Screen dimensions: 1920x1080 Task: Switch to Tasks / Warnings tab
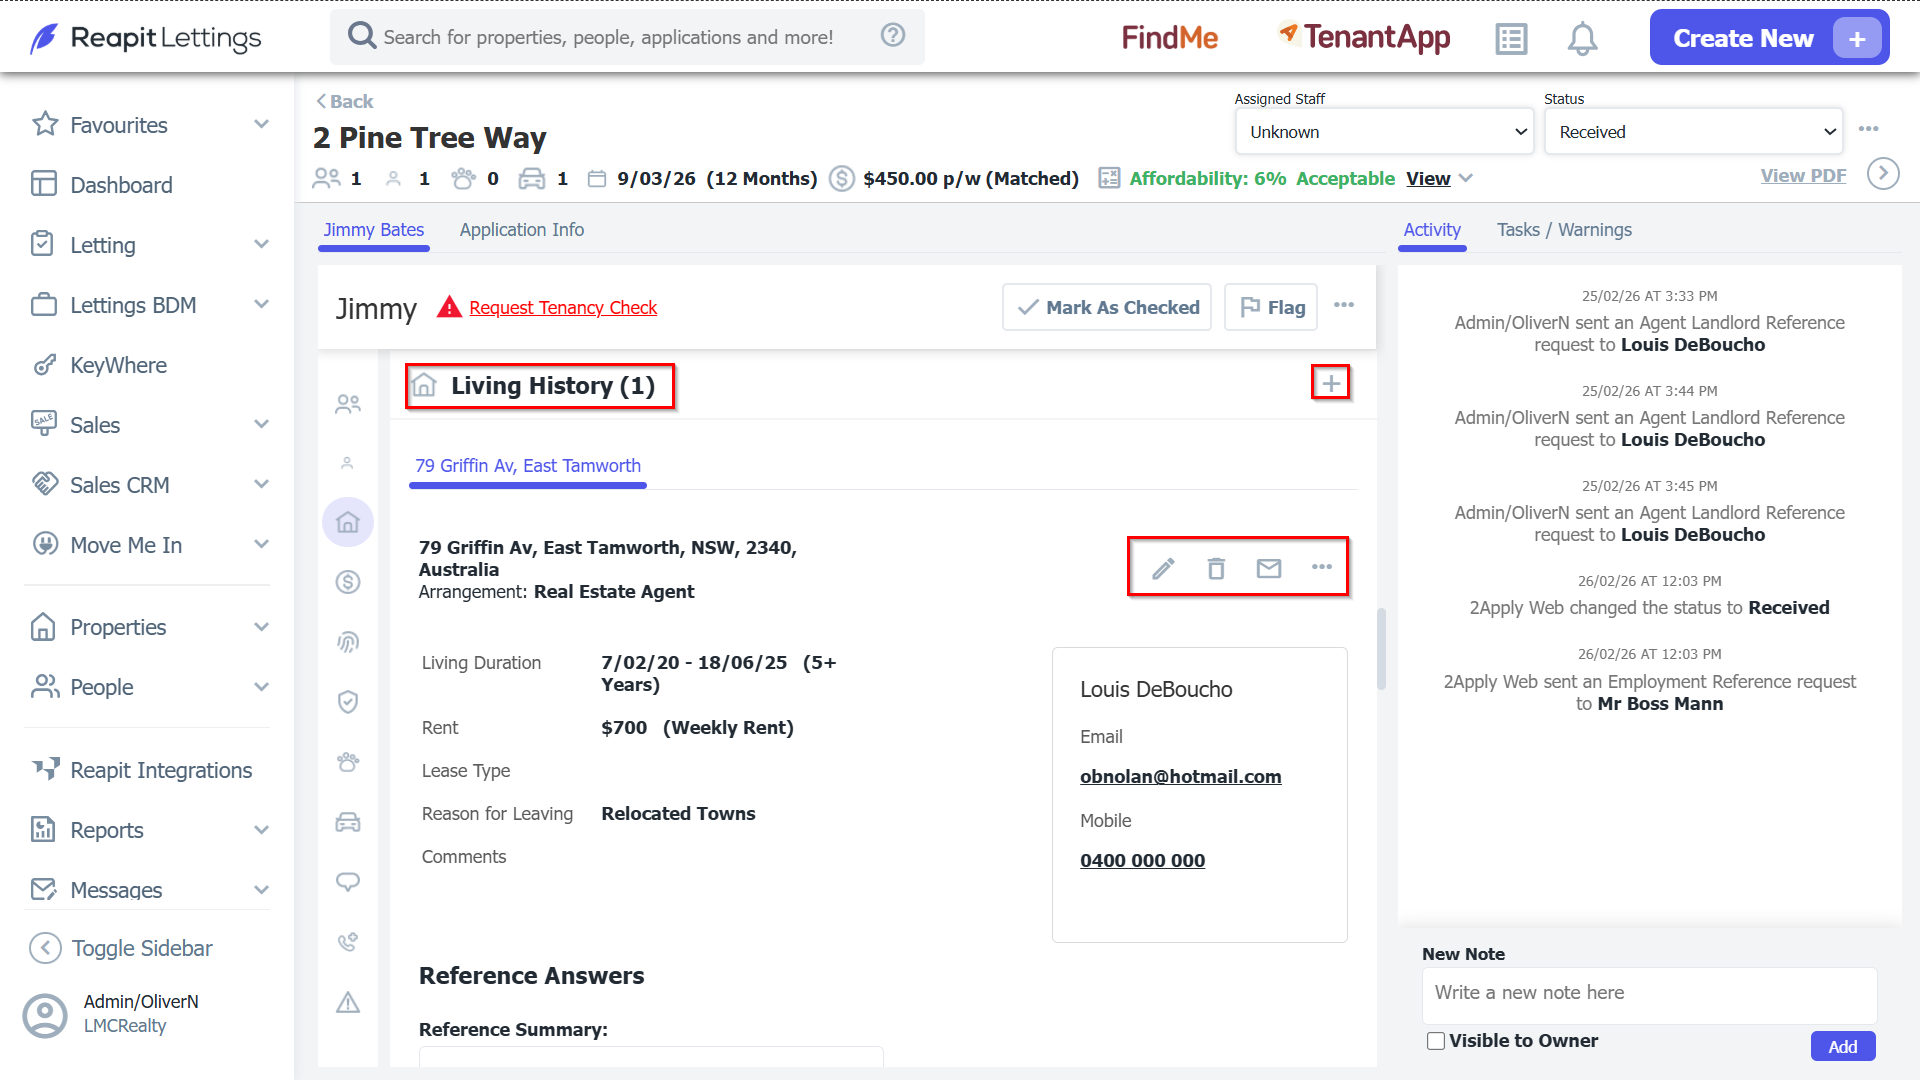[x=1564, y=230]
